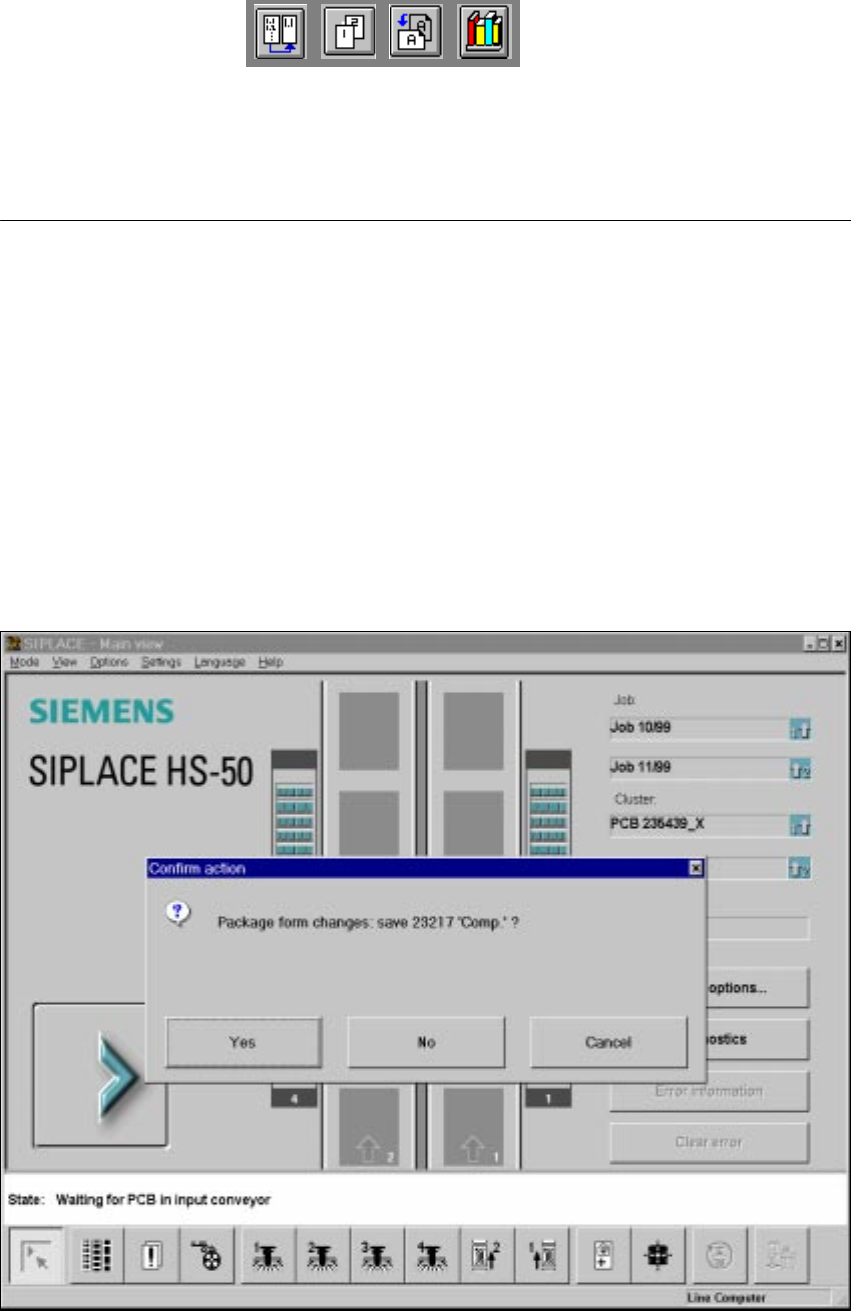Open the Mode menu
Viewport: 851px width, 1311px height.
23,662
